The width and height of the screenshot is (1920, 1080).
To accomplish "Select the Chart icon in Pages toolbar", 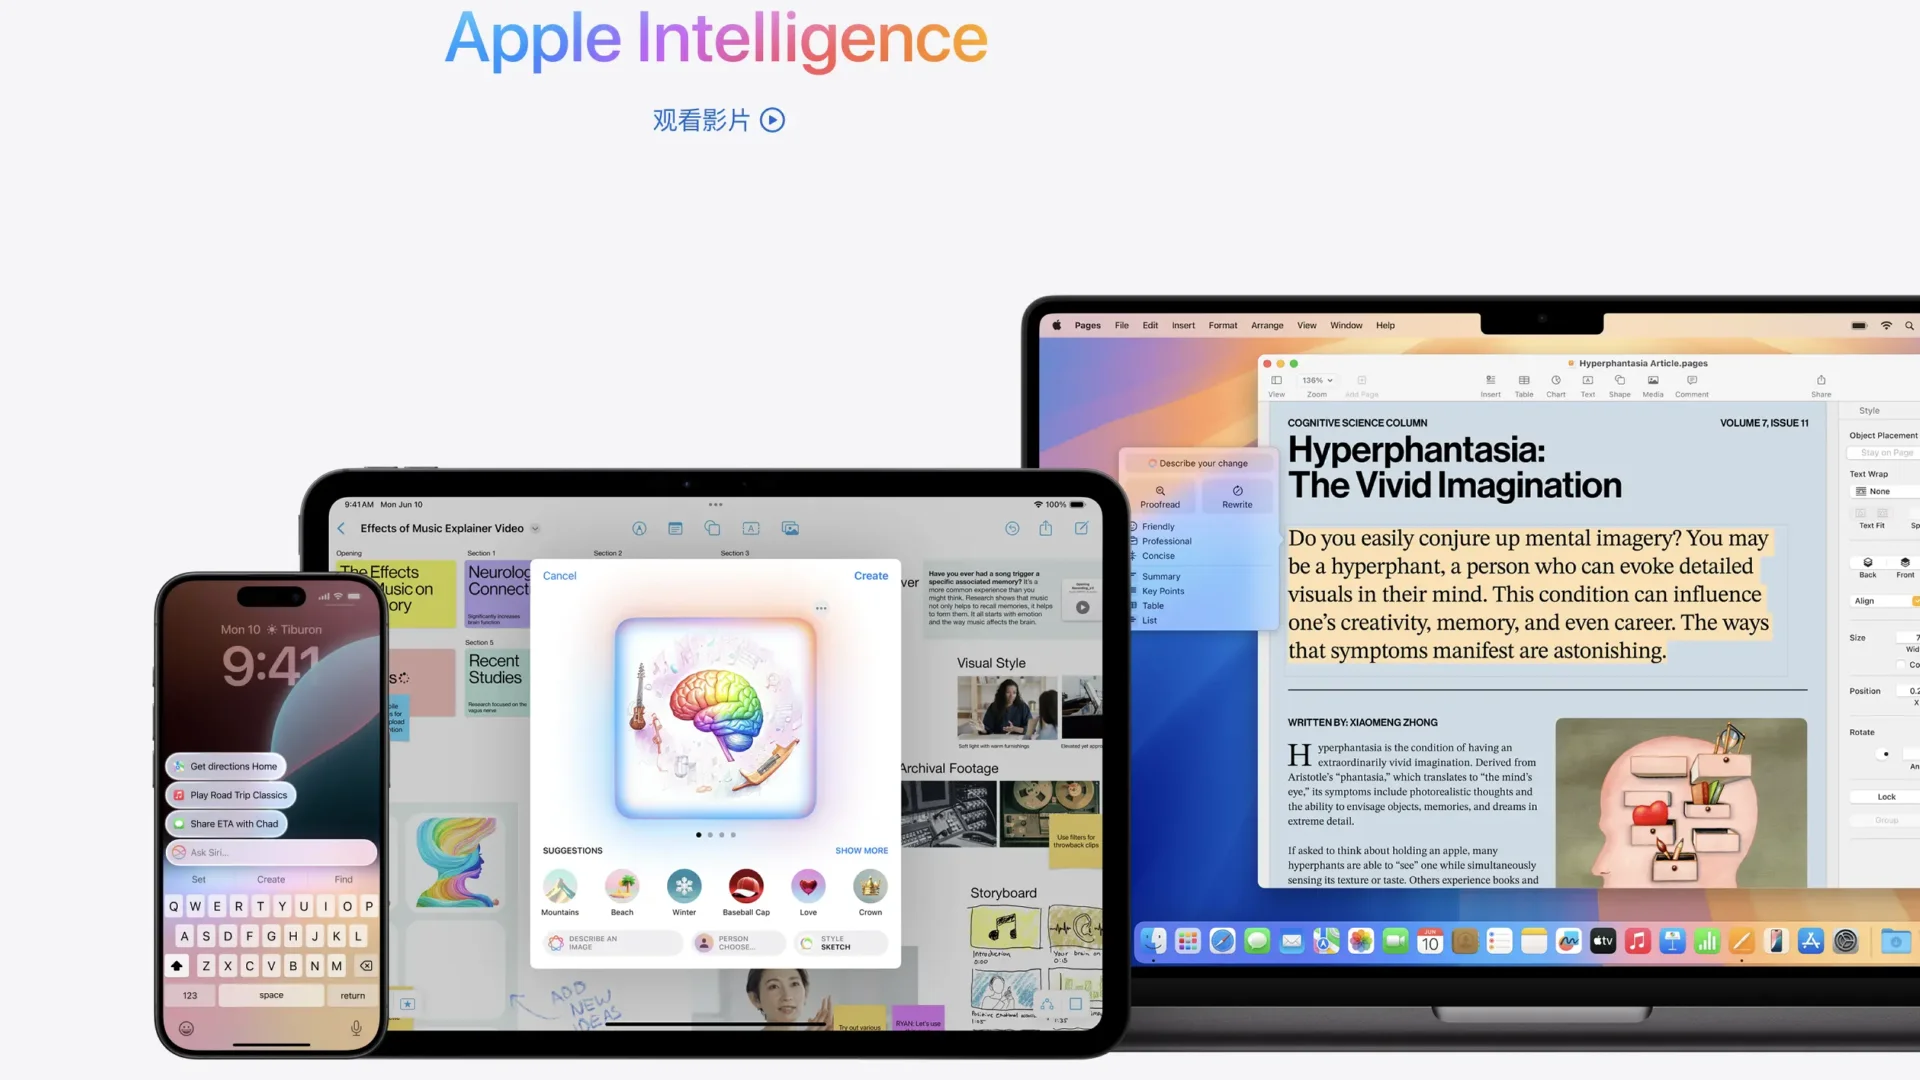I will click(x=1557, y=382).
